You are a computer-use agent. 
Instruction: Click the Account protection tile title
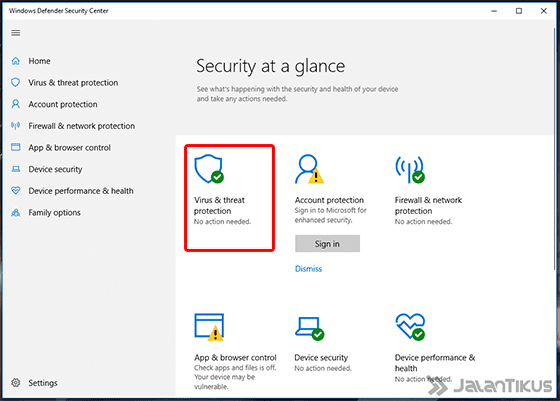coord(329,200)
